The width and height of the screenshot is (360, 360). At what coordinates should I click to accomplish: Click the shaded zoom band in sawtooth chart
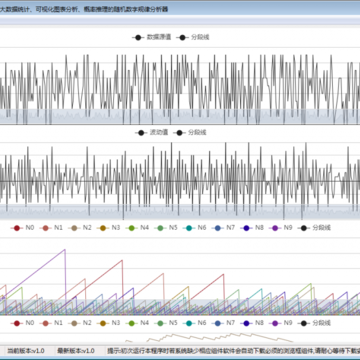coord(180,307)
